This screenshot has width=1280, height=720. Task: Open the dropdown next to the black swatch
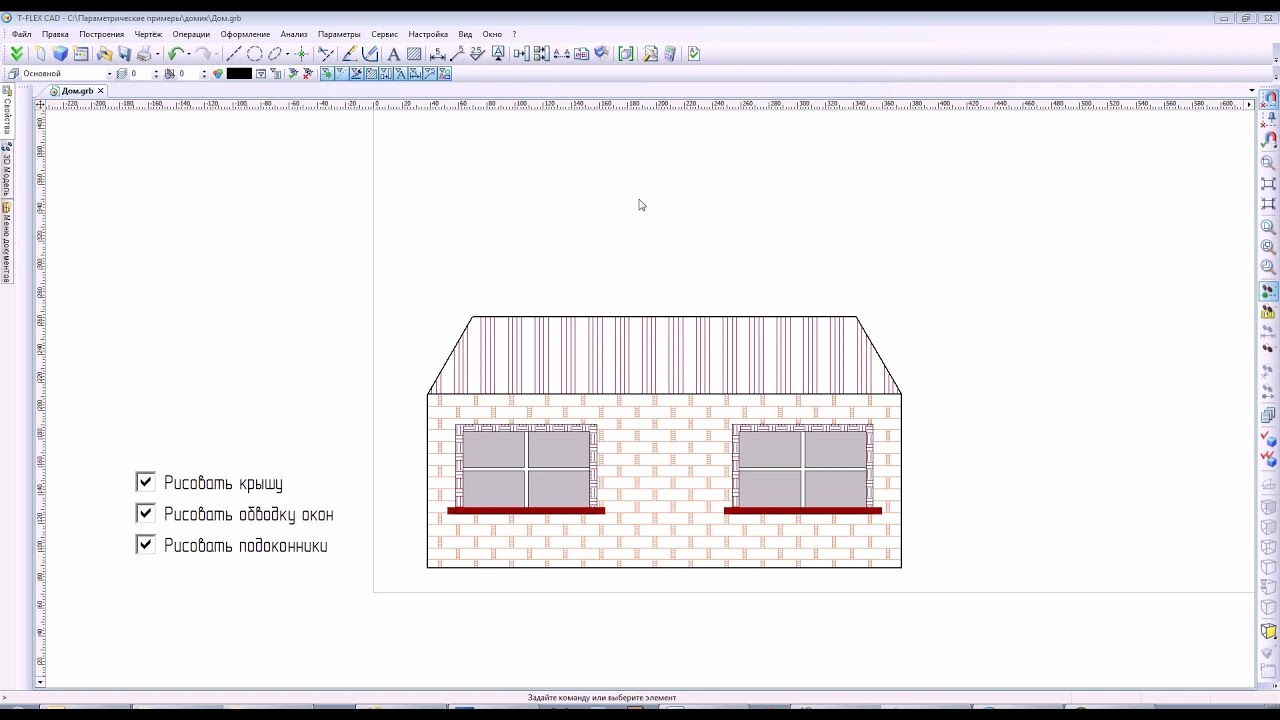261,74
